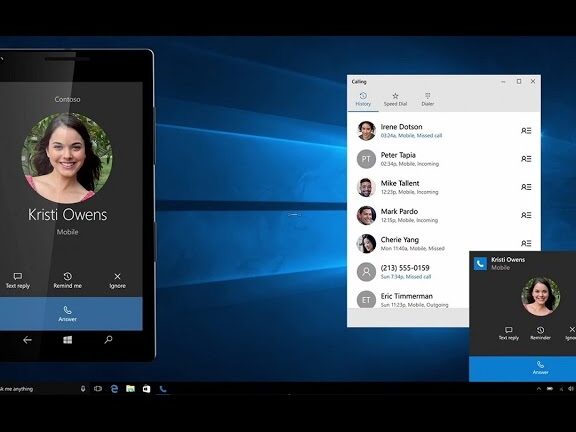The width and height of the screenshot is (576, 432).
Task: Select the Mike Tallent call entry
Action: [444, 187]
